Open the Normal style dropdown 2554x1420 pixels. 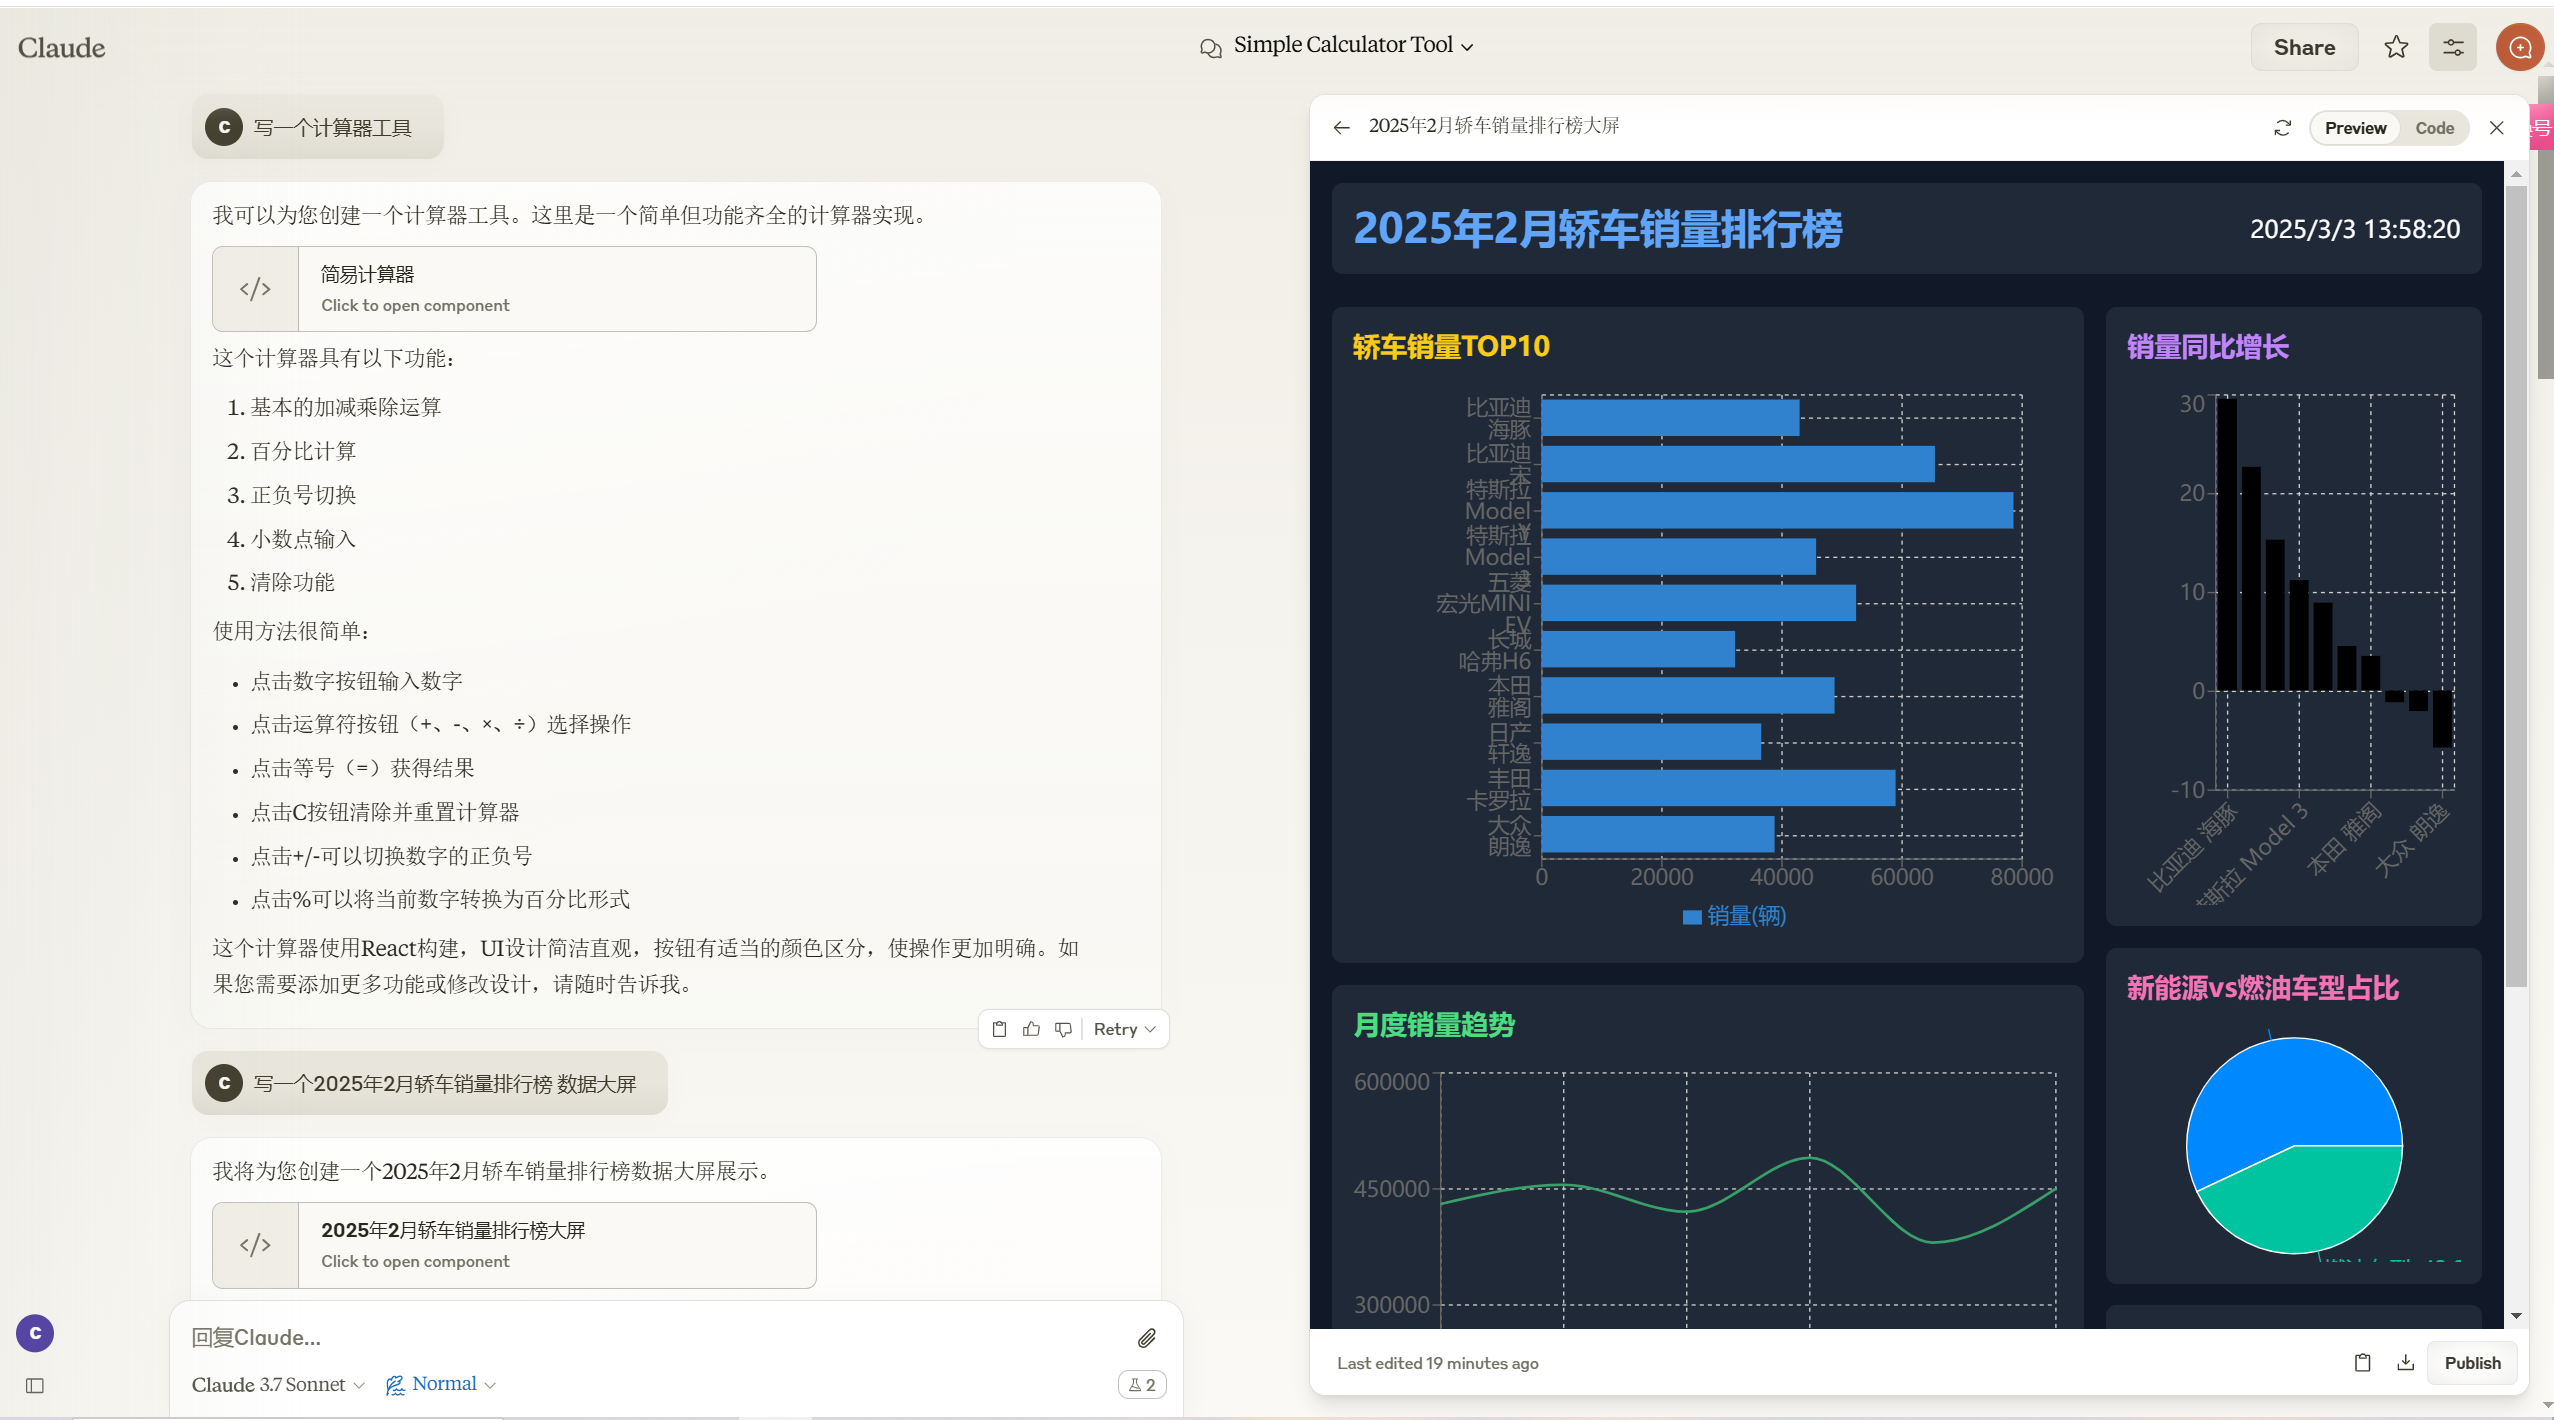point(441,1384)
